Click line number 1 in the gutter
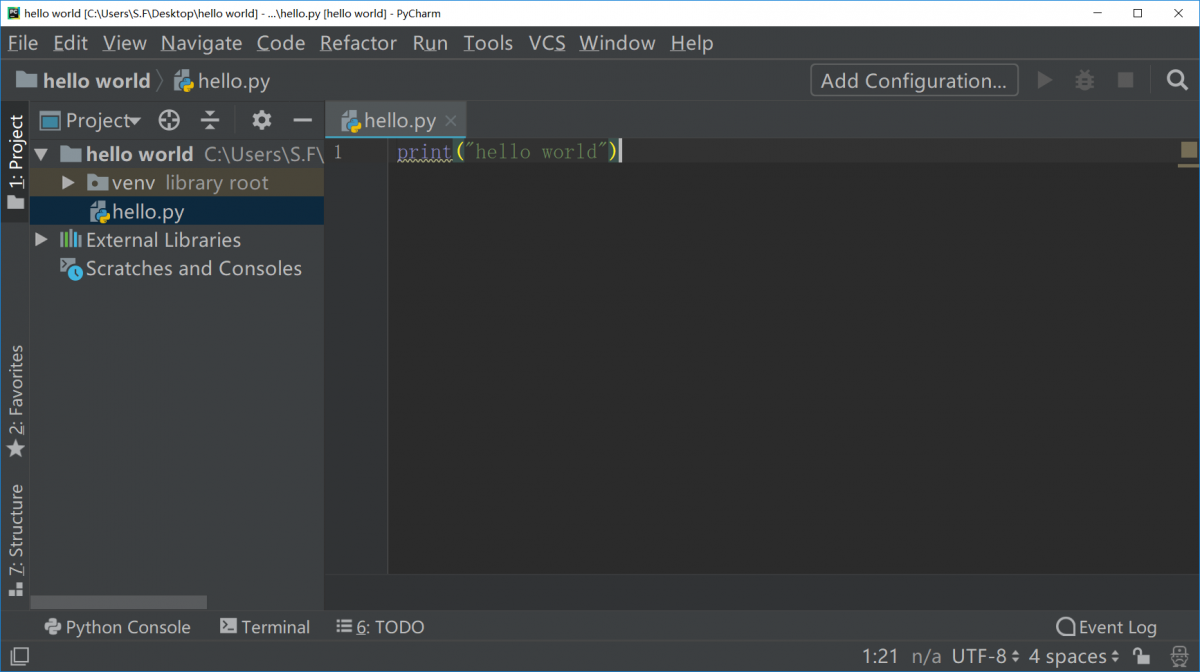Image resolution: width=1200 pixels, height=672 pixels. click(338, 152)
